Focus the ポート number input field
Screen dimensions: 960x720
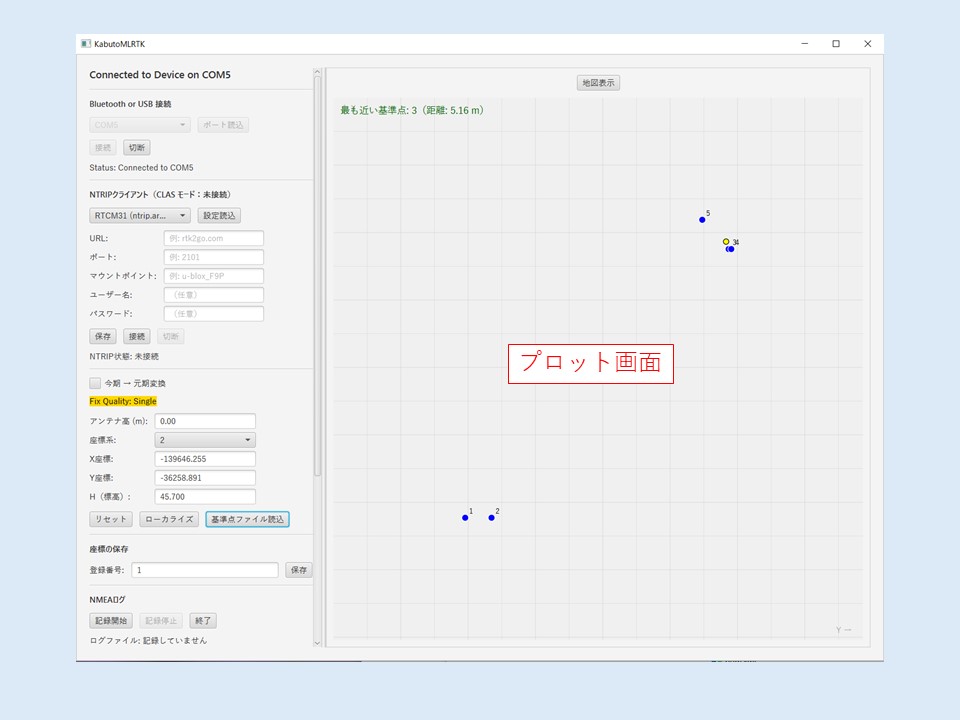tap(214, 257)
